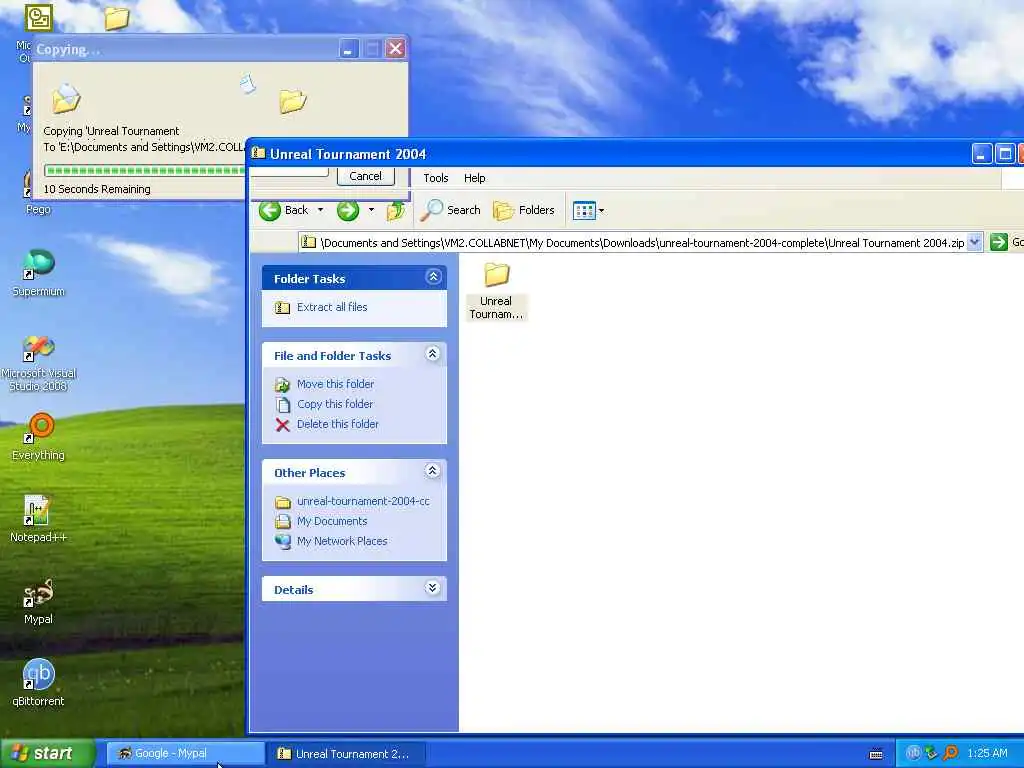Viewport: 1024px width, 768px height.
Task: Click the green Forward arrow icon
Action: point(347,210)
